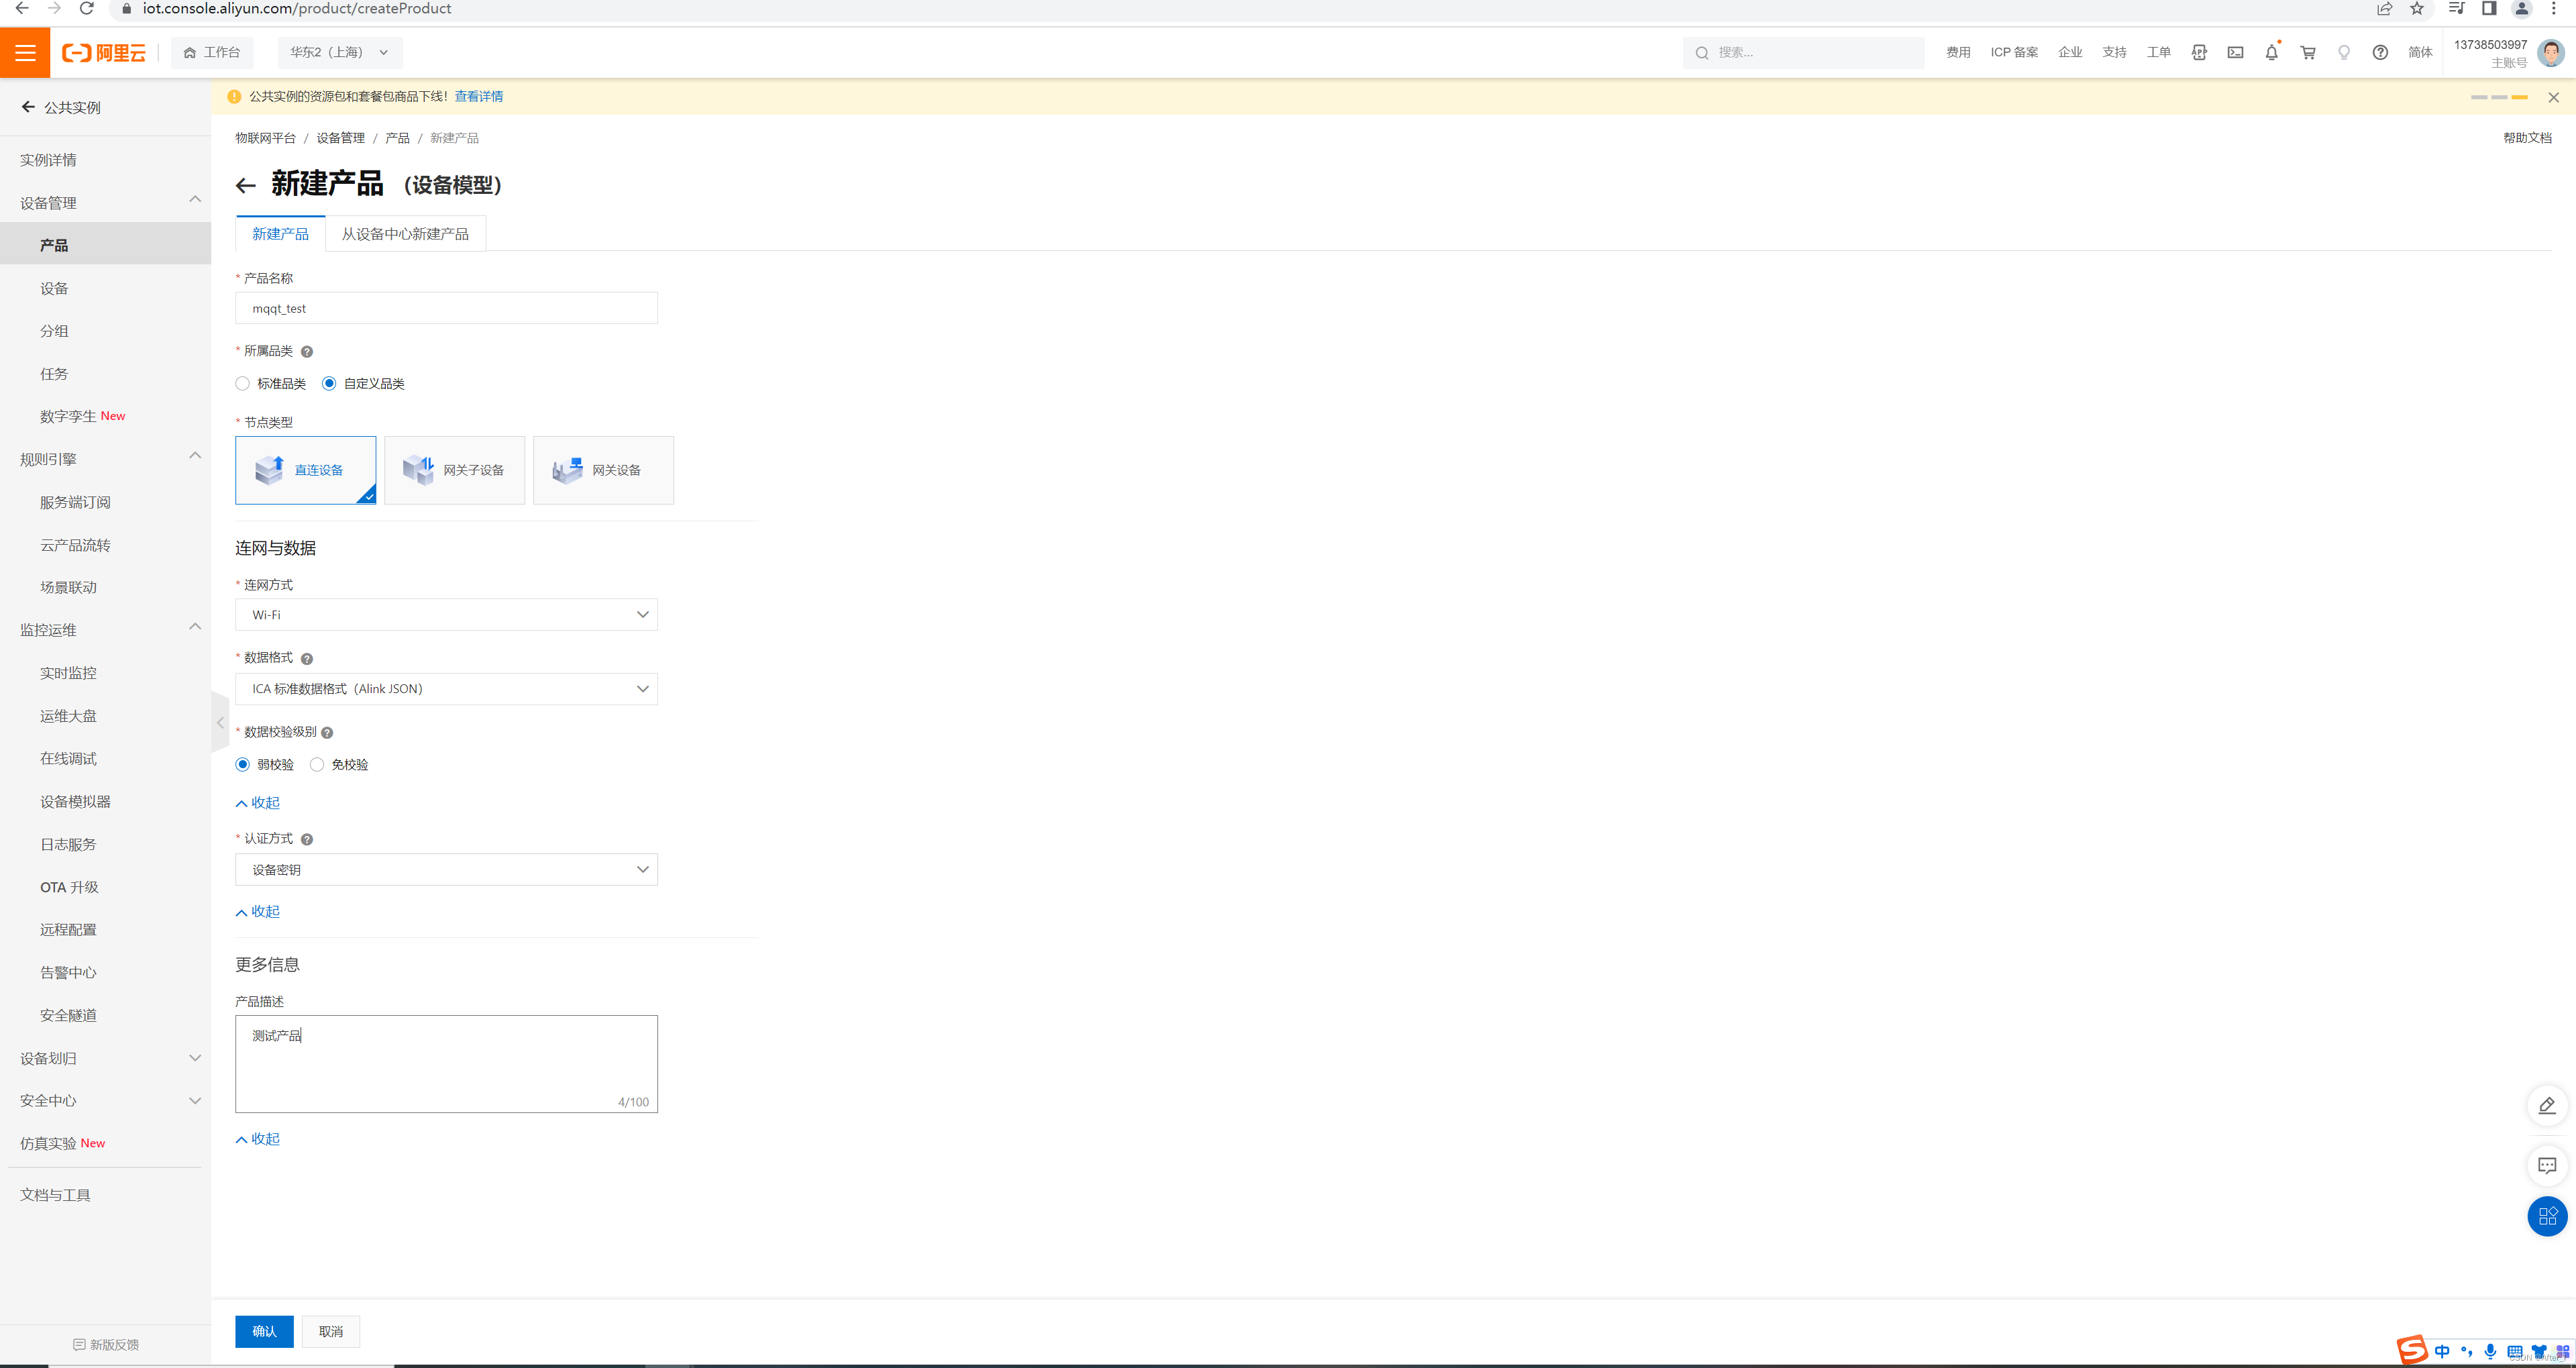Click the back arrow beside 新建产品 title
Viewport: 2576px width, 1368px height.
tap(245, 186)
